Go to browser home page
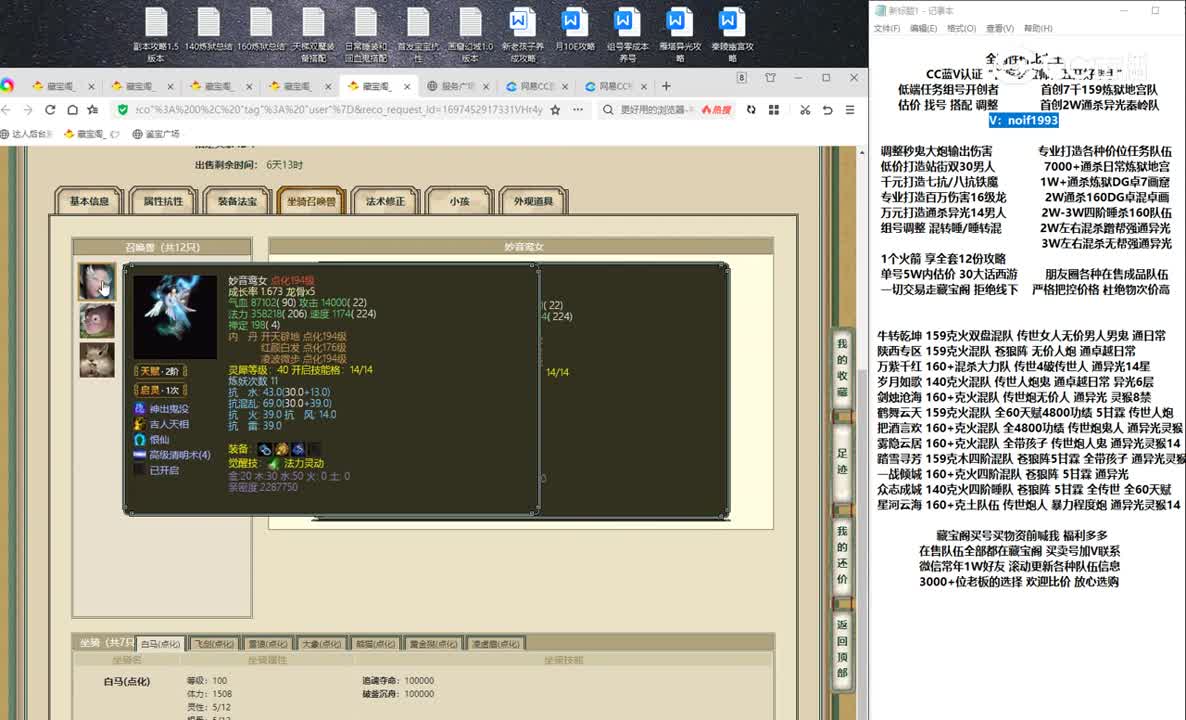The image size is (1186, 720). [x=72, y=110]
